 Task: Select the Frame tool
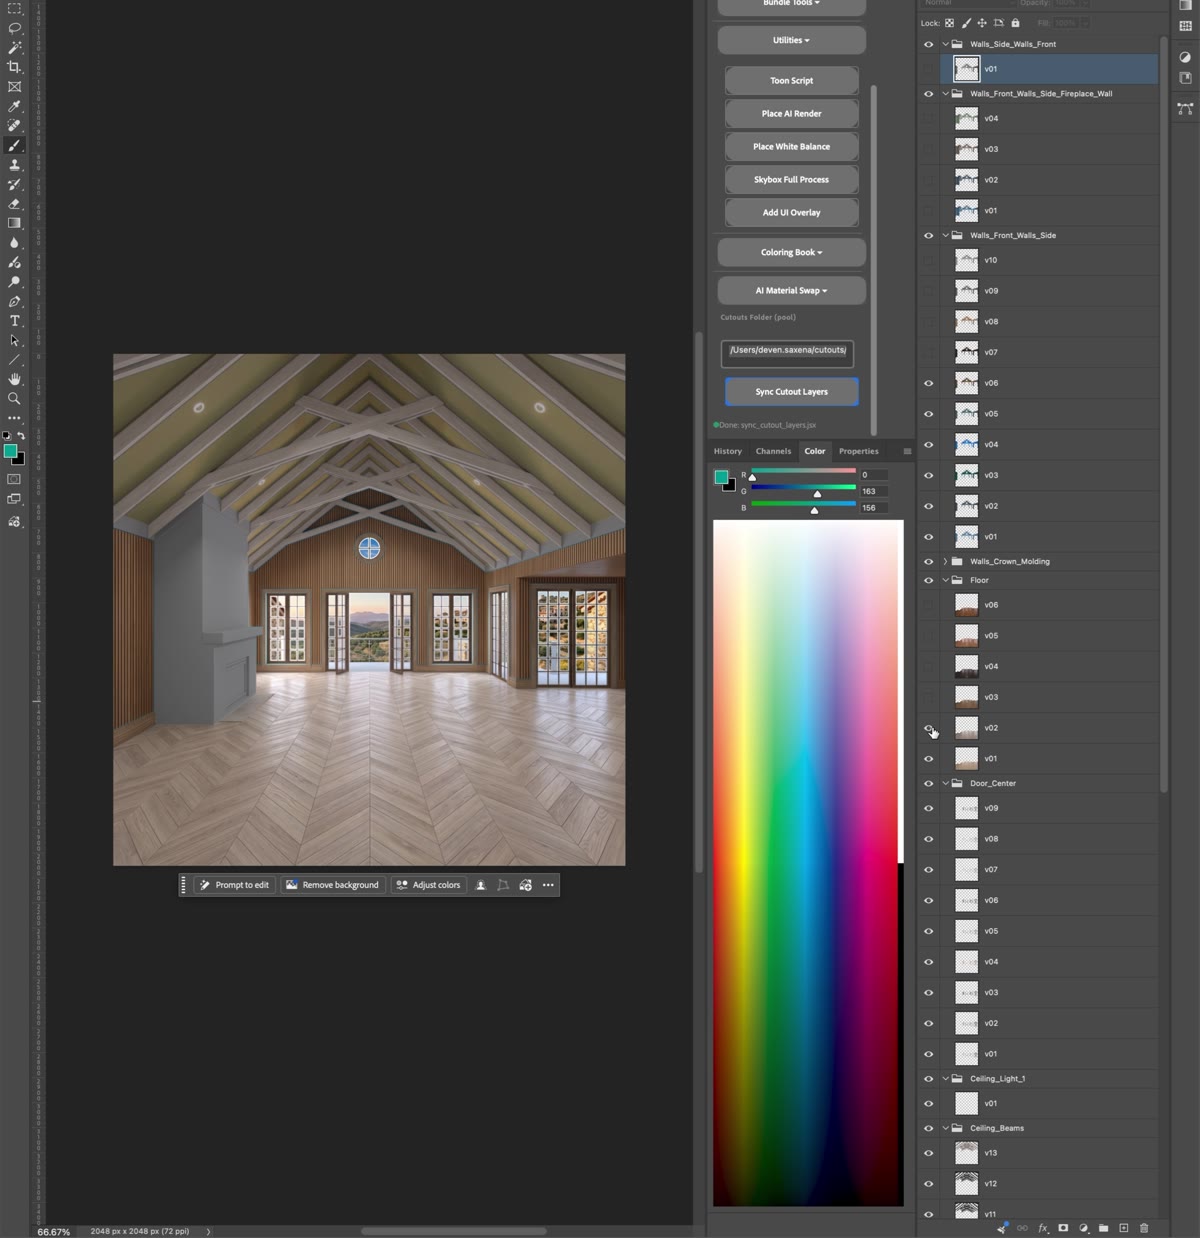click(x=14, y=87)
